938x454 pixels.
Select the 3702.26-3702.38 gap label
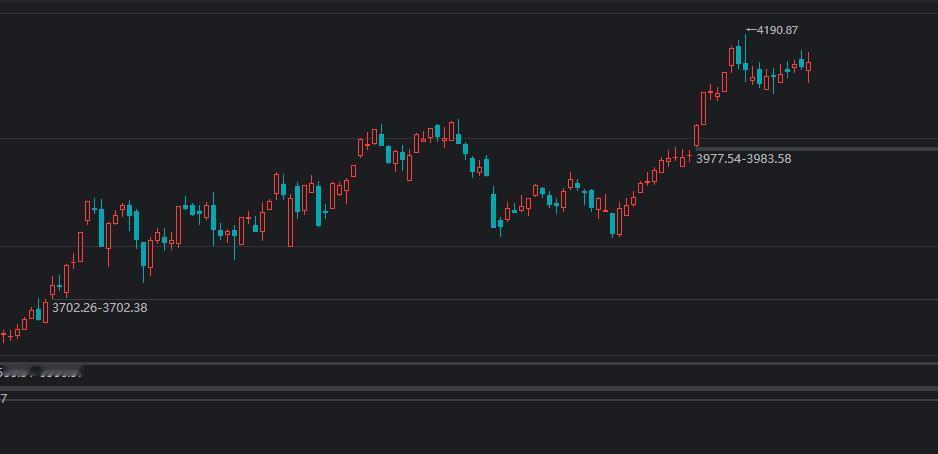[99, 308]
